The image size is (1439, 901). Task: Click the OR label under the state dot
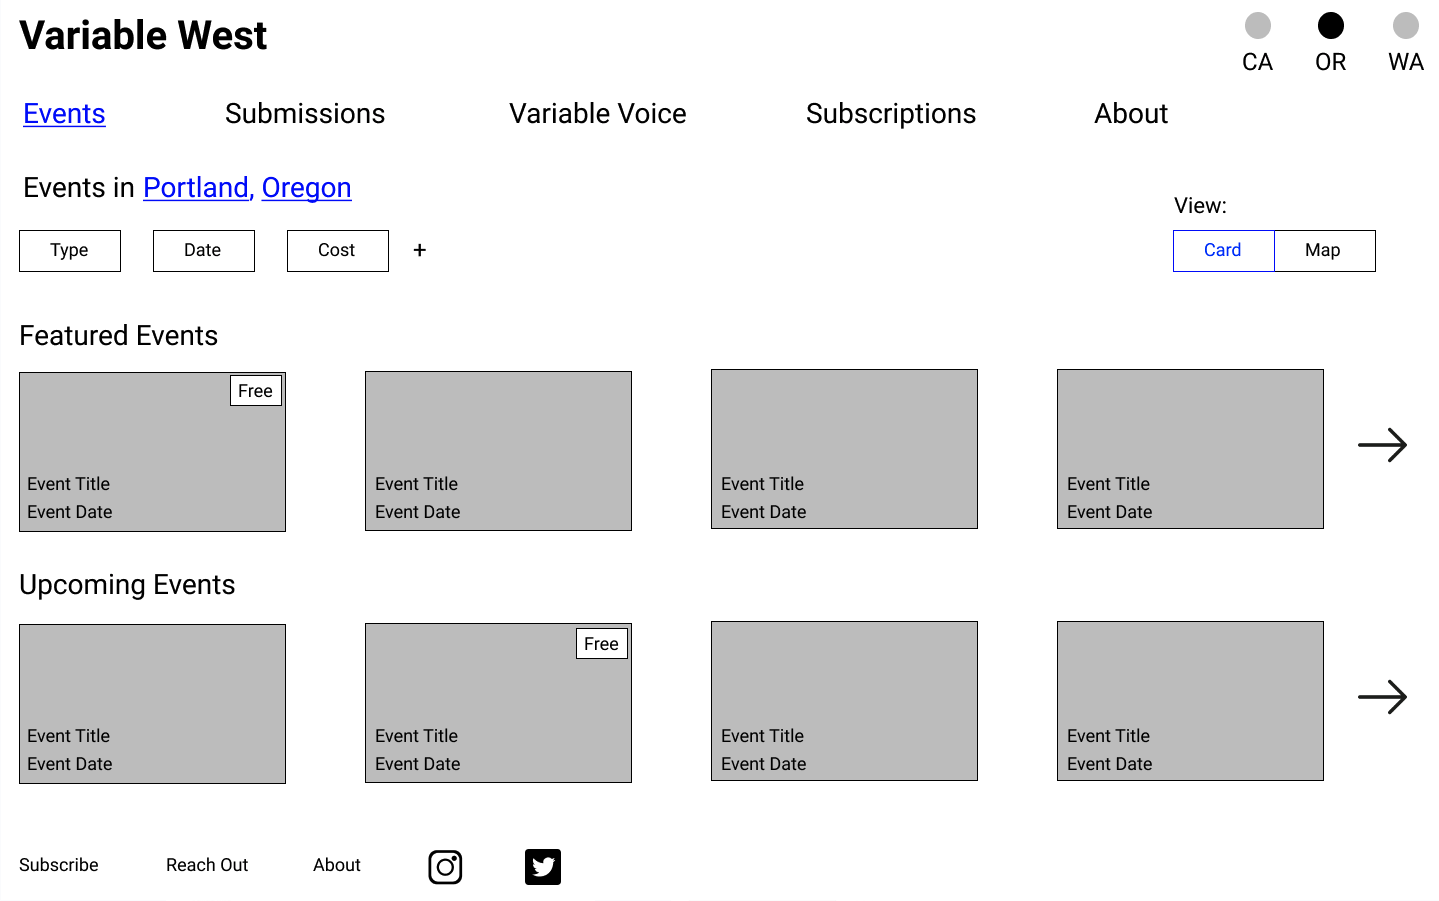point(1331,62)
